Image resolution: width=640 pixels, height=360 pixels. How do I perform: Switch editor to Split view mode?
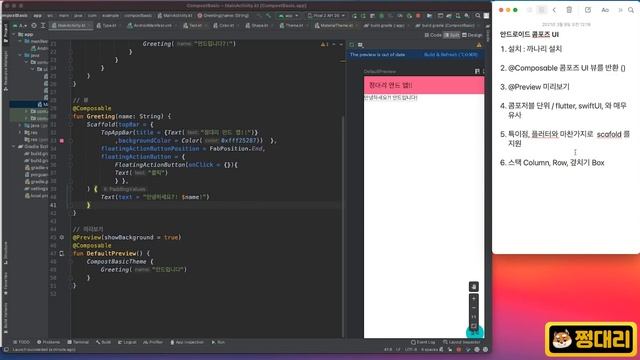coord(451,35)
